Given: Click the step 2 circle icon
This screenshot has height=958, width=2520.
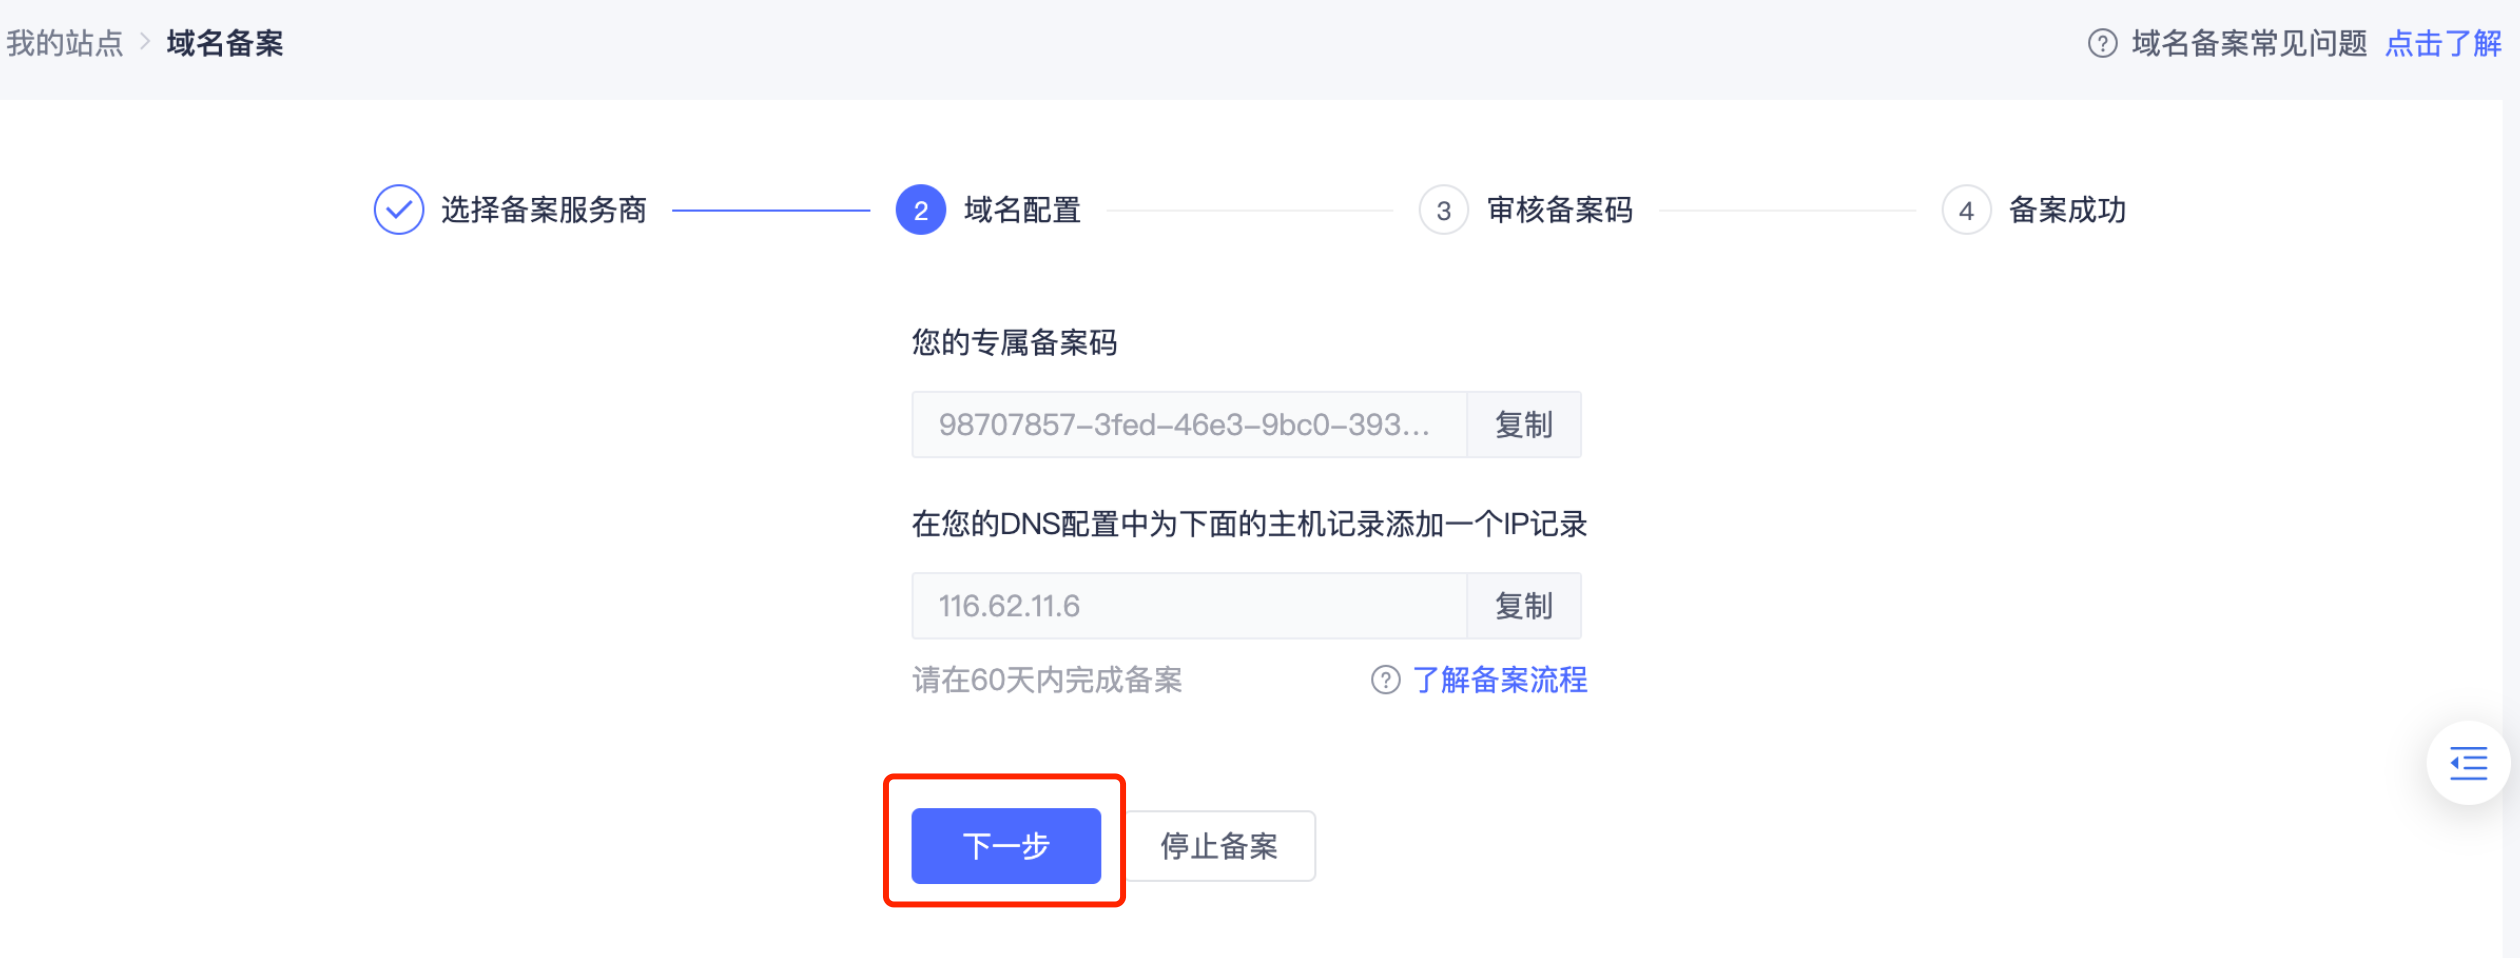Looking at the screenshot, I should pyautogui.click(x=920, y=210).
